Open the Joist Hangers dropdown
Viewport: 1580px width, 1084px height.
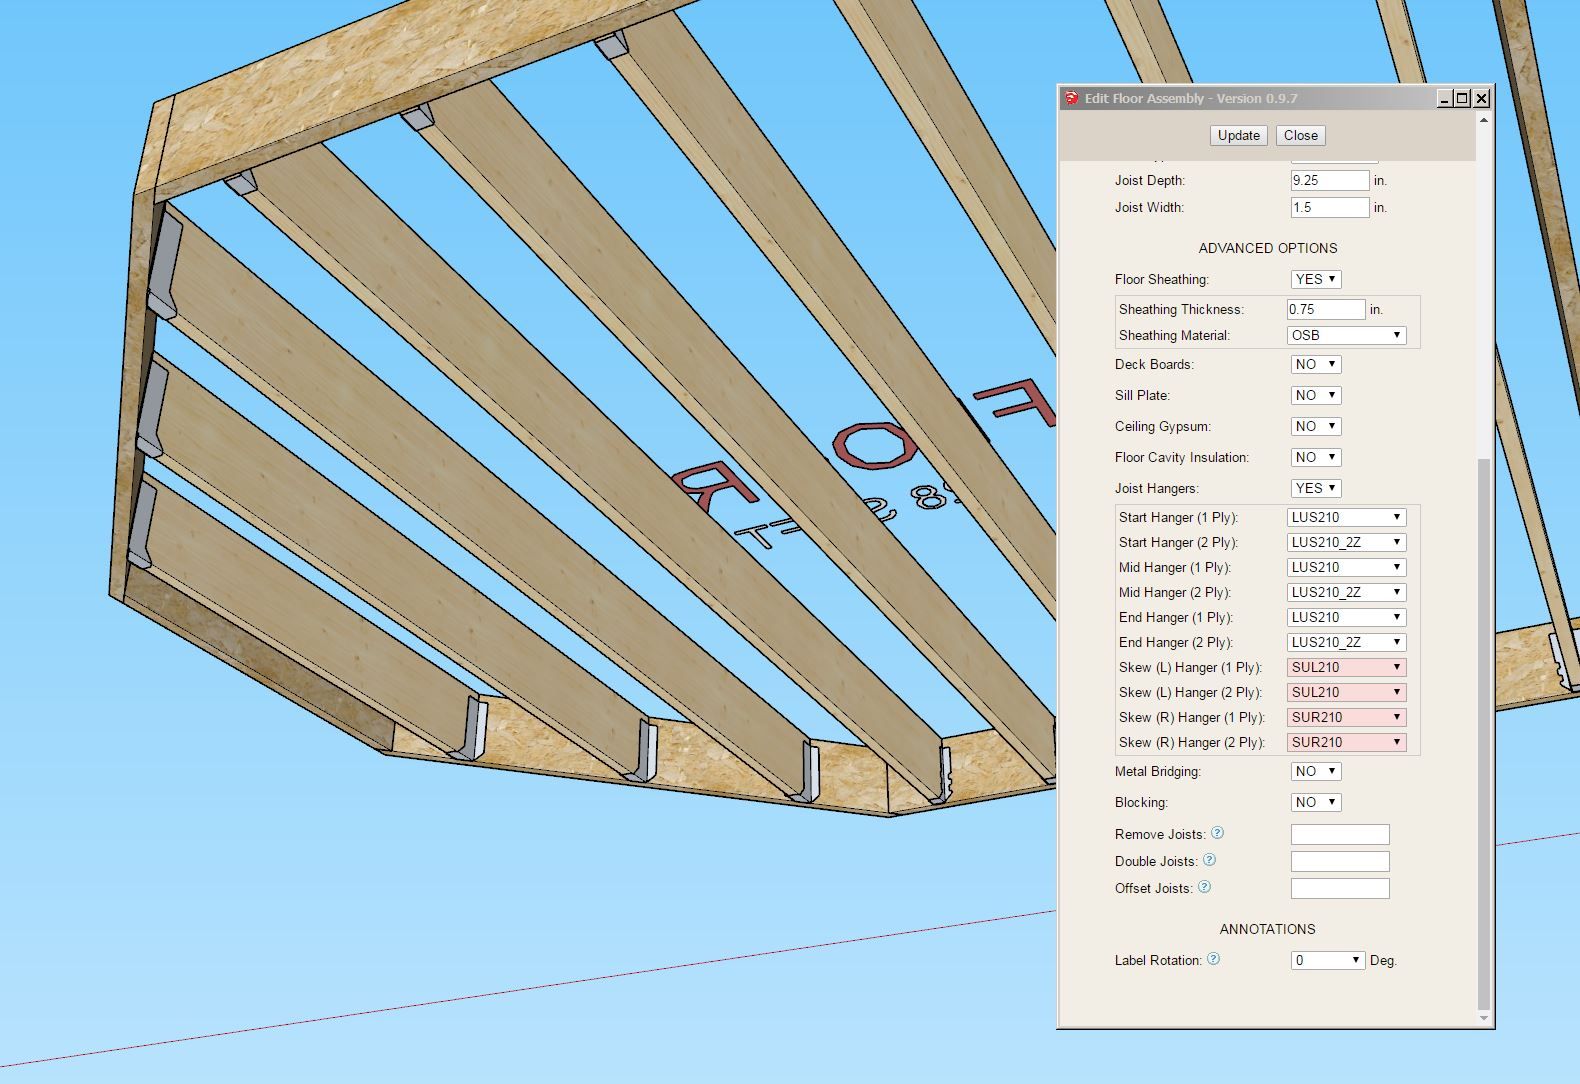pos(1316,488)
